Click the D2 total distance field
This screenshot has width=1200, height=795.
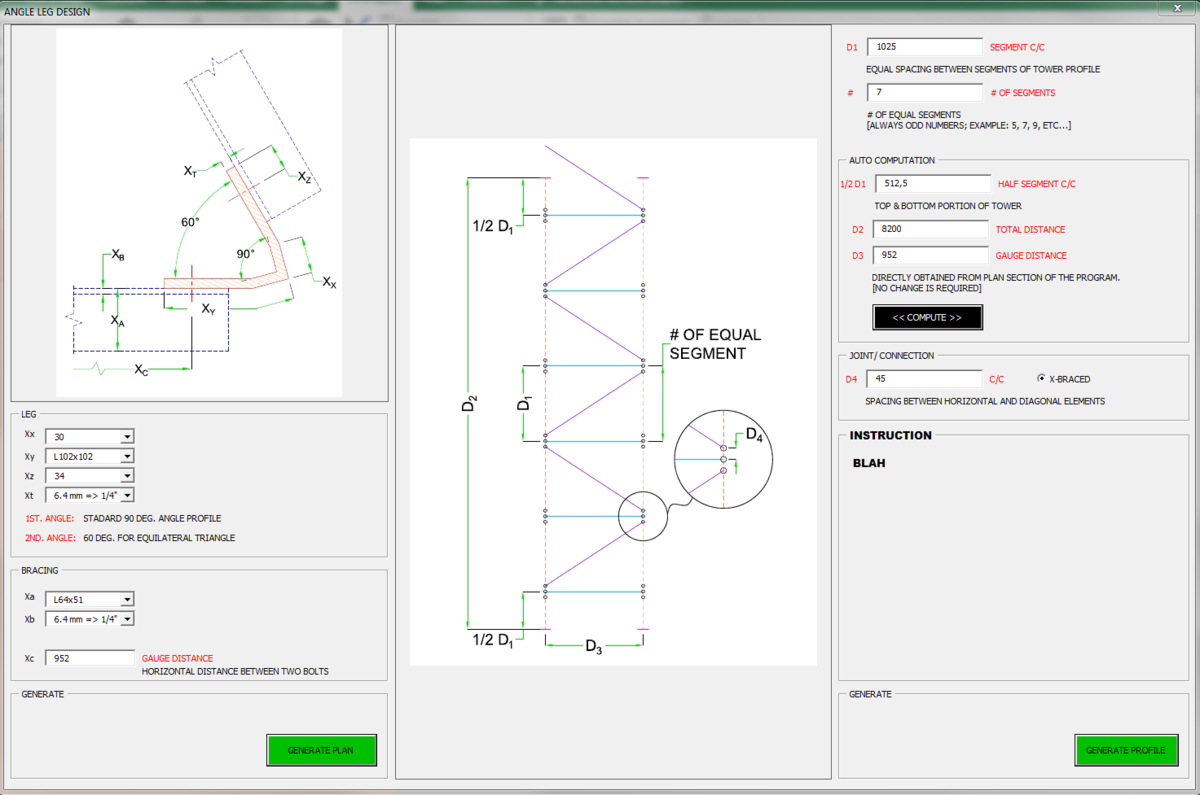pyautogui.click(x=930, y=229)
